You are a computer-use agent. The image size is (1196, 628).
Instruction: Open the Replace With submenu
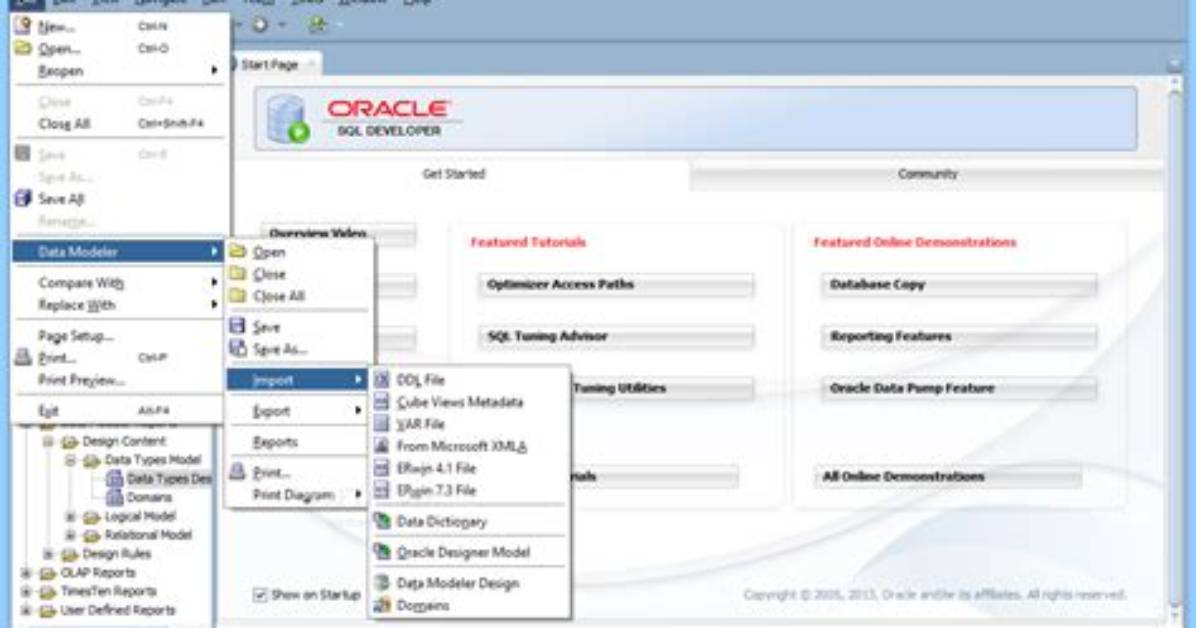coord(119,305)
